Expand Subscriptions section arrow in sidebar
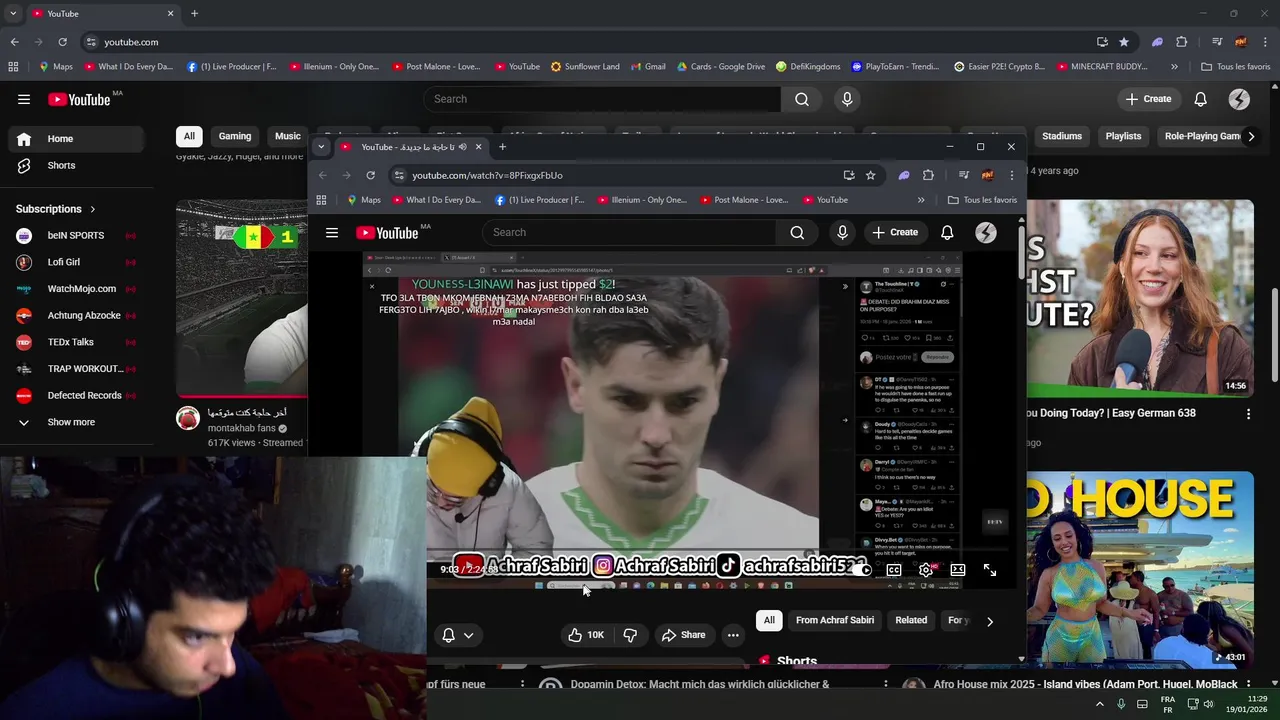 pyautogui.click(x=93, y=209)
